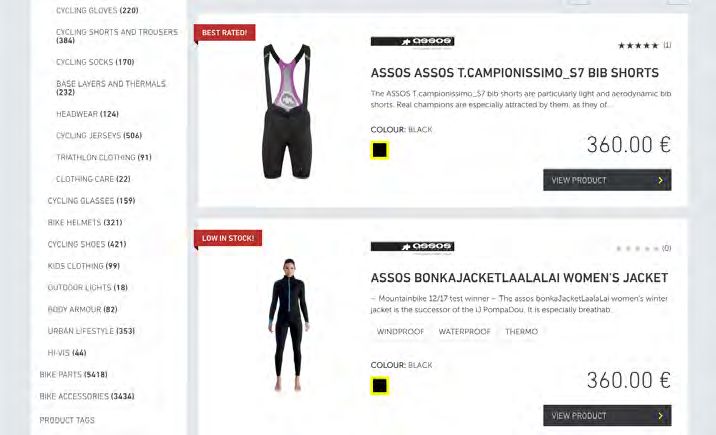Viewport: 716px width, 435px height.
Task: Select black colour swatch for women's jacket
Action: click(379, 386)
